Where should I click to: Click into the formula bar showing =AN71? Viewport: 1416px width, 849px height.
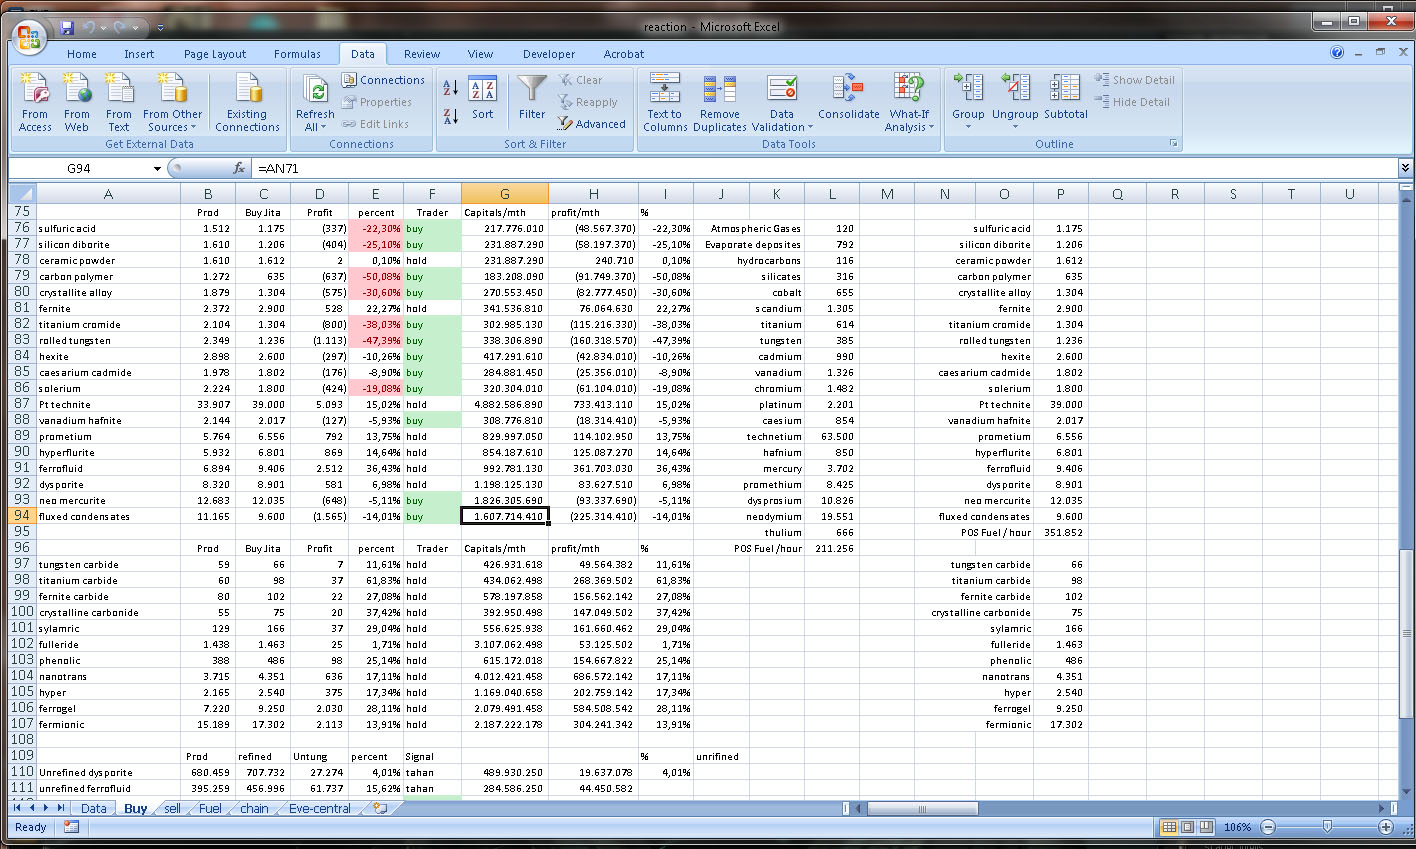[824, 168]
